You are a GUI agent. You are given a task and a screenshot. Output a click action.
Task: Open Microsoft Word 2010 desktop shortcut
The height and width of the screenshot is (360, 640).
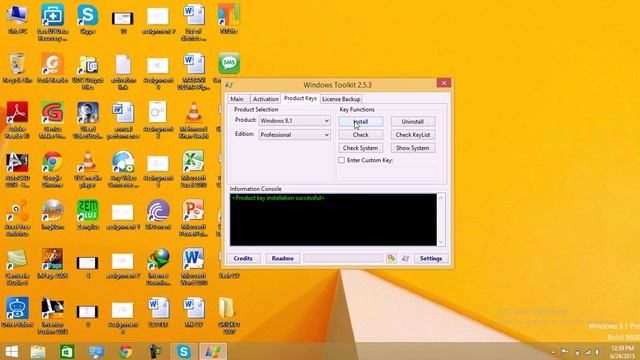point(193,267)
